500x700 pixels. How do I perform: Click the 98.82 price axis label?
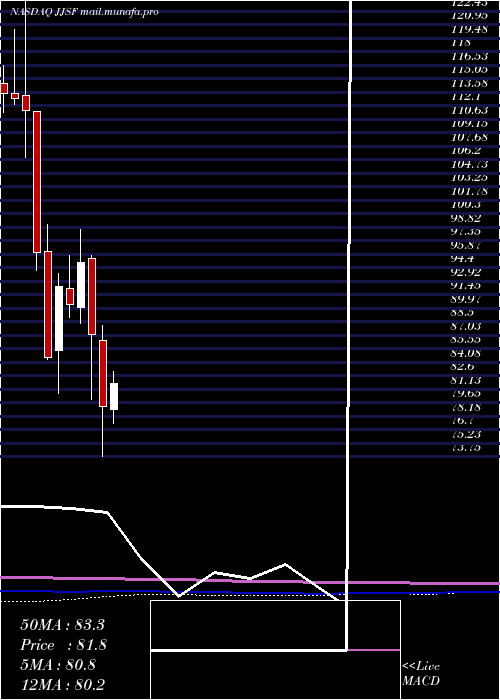pos(467,218)
